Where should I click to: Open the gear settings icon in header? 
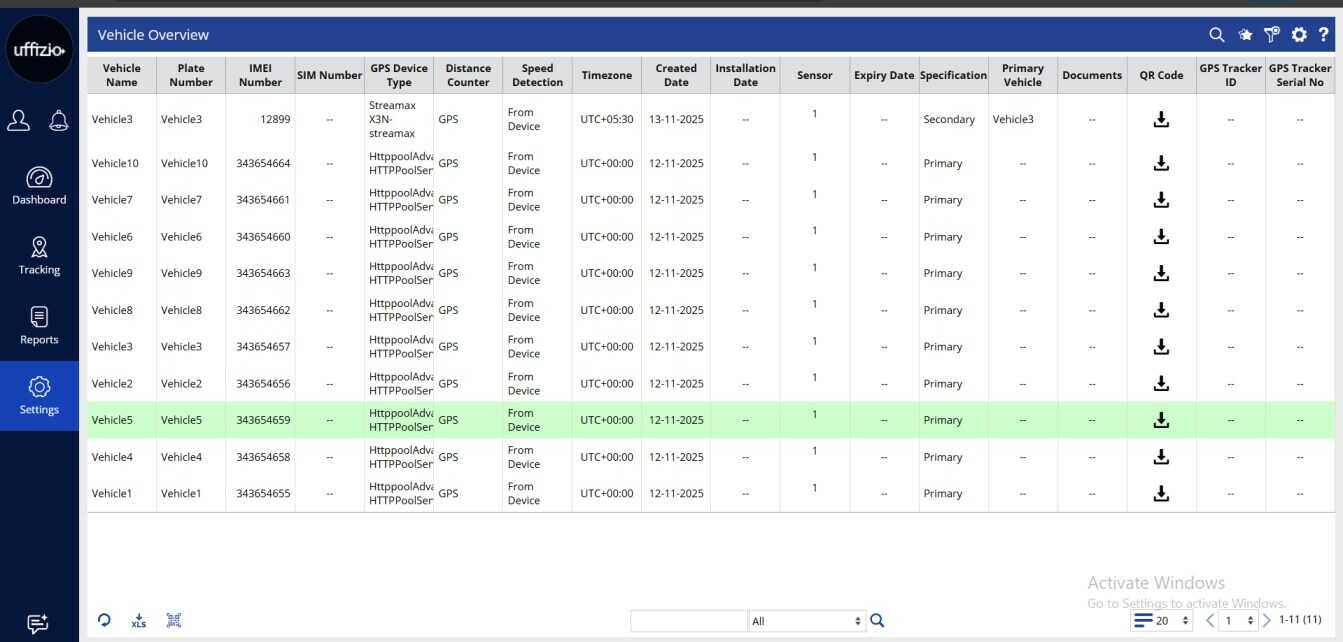tap(1299, 35)
